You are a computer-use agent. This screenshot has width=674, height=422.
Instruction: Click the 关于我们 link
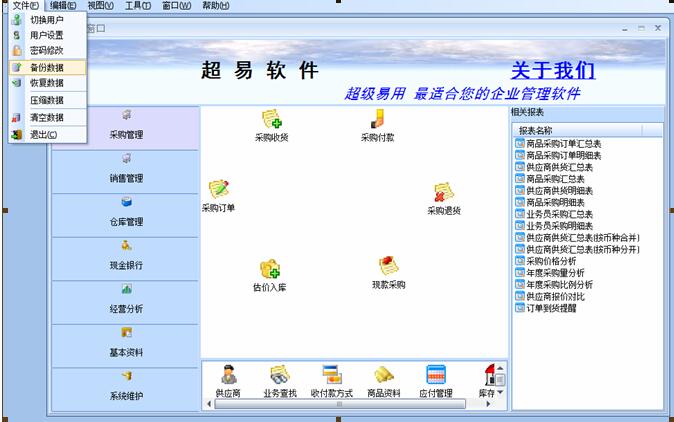click(x=553, y=70)
